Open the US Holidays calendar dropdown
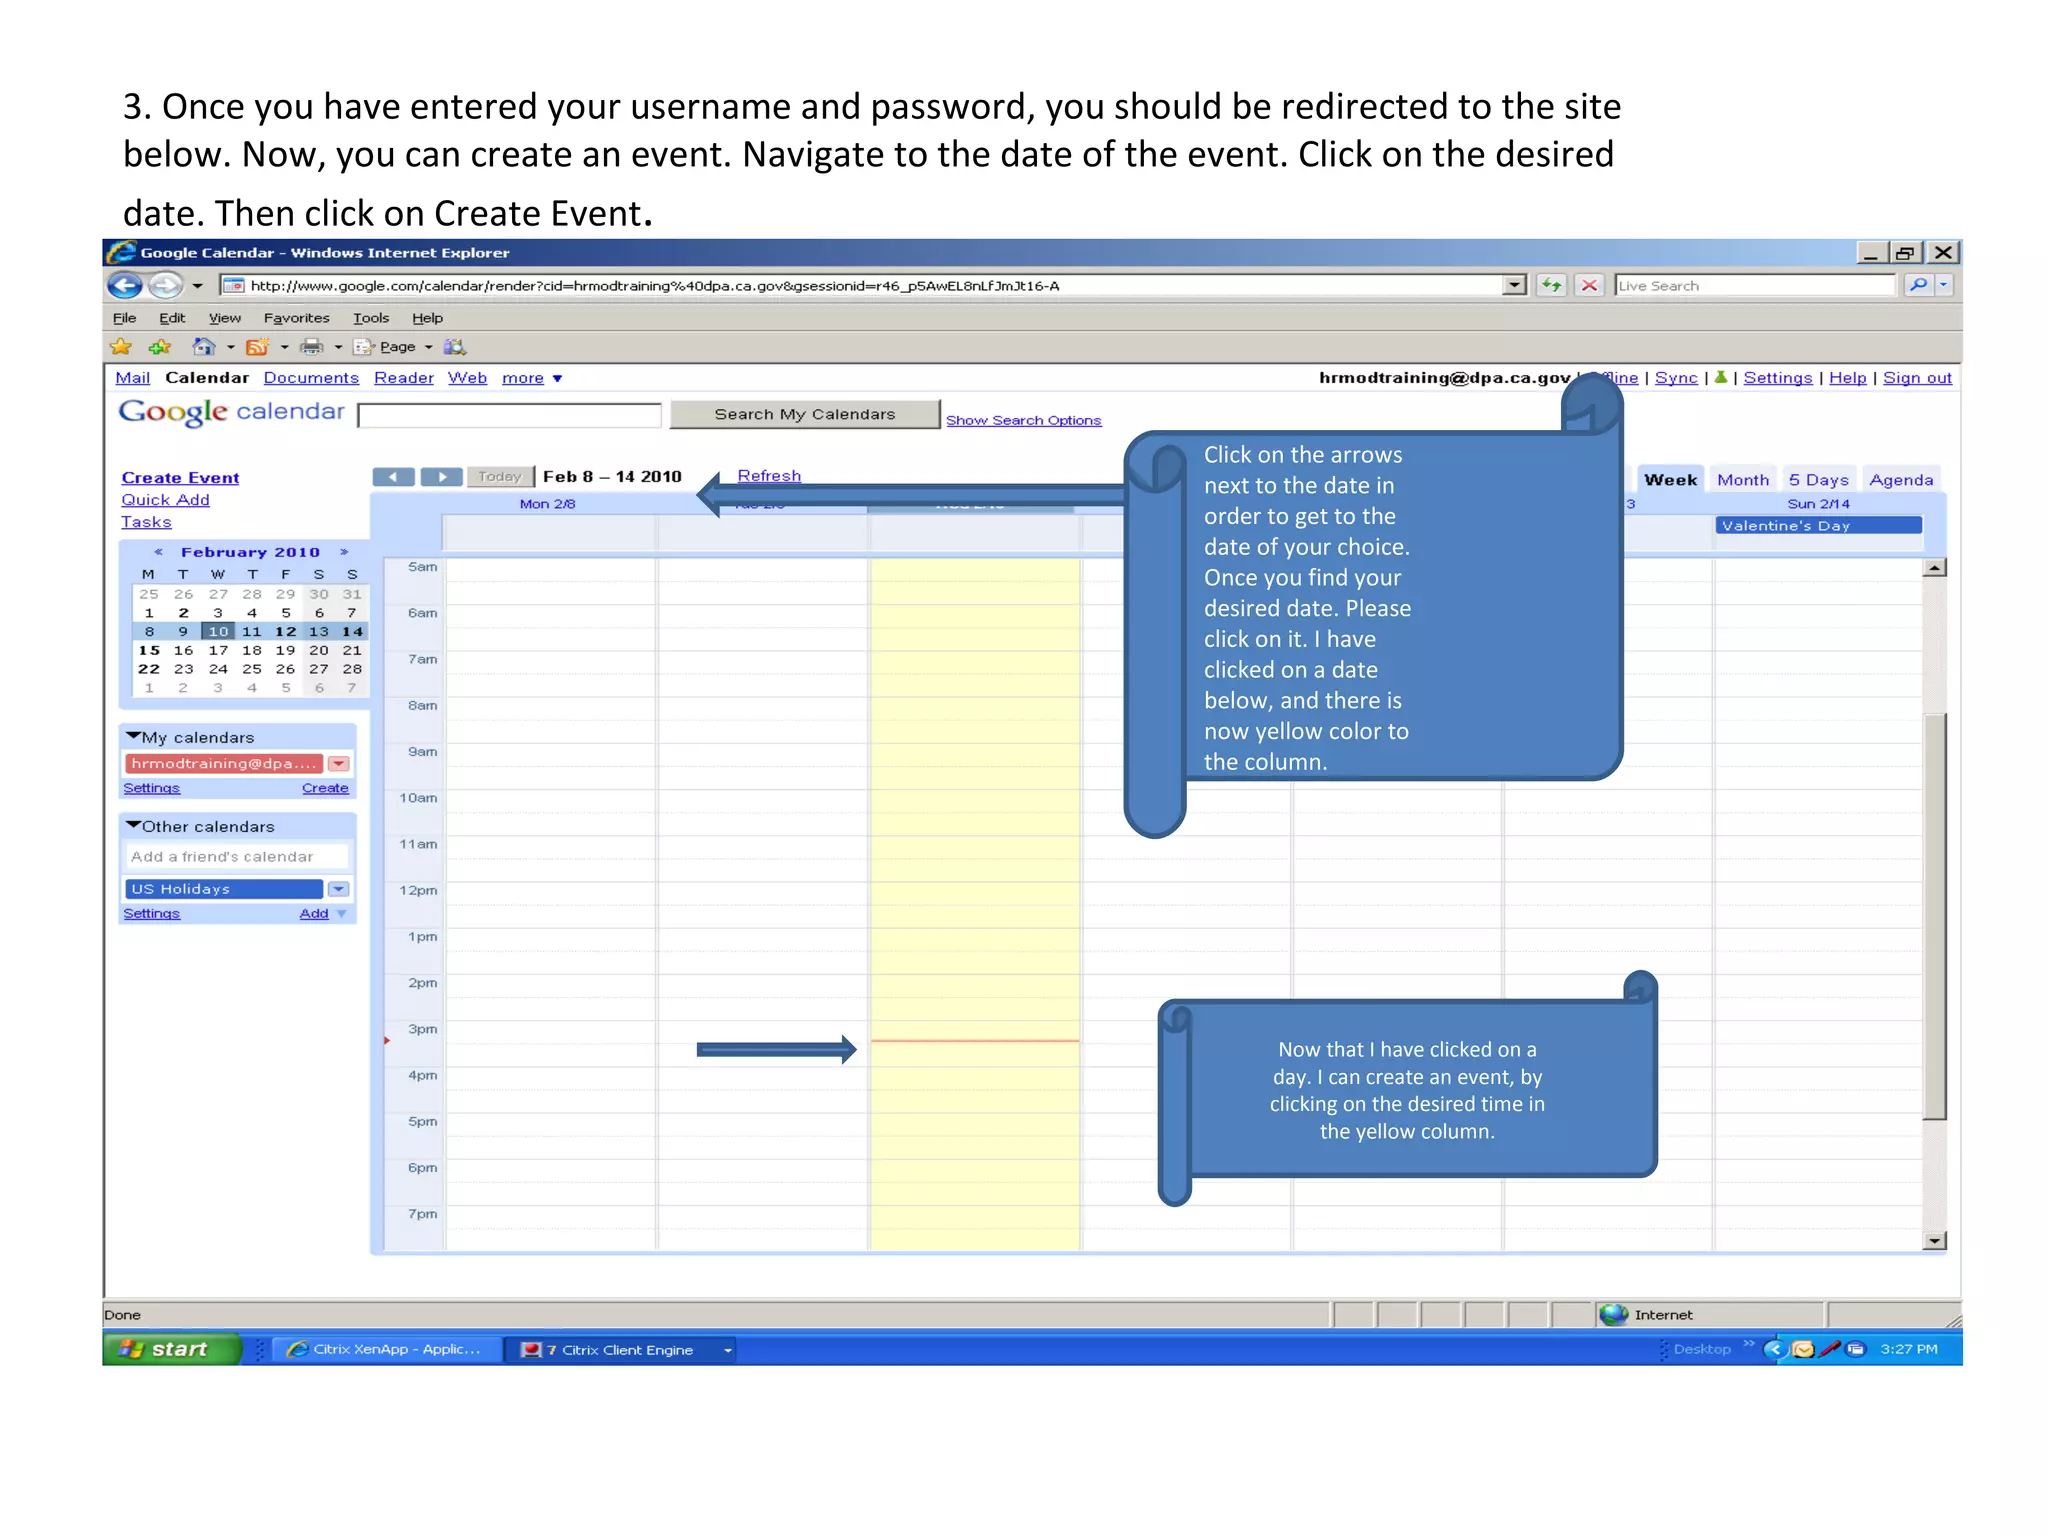The width and height of the screenshot is (2048, 1536). point(339,889)
